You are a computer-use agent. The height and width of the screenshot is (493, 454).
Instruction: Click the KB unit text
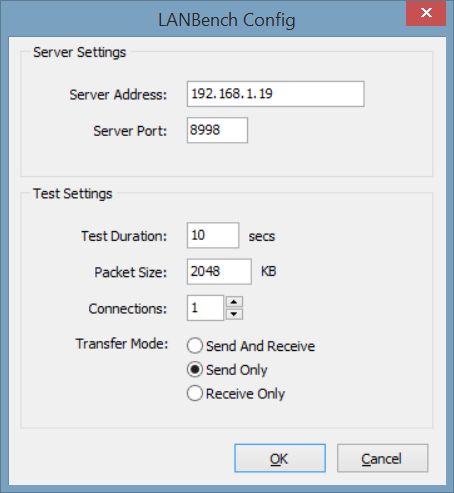pyautogui.click(x=268, y=271)
